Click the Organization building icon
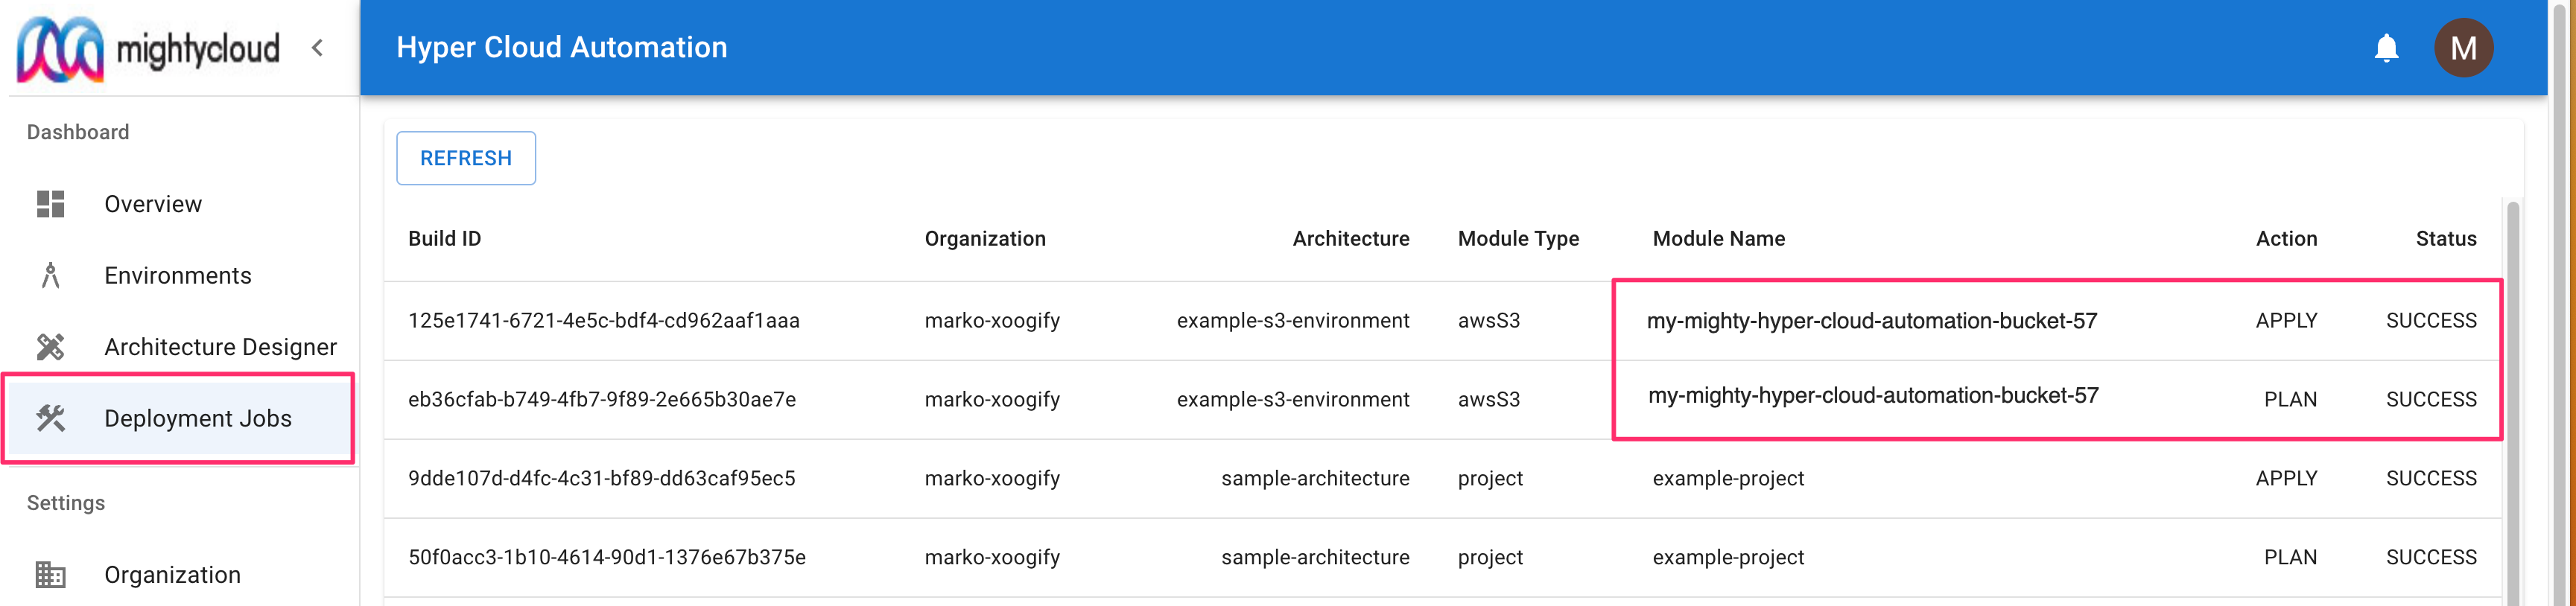 coord(50,575)
